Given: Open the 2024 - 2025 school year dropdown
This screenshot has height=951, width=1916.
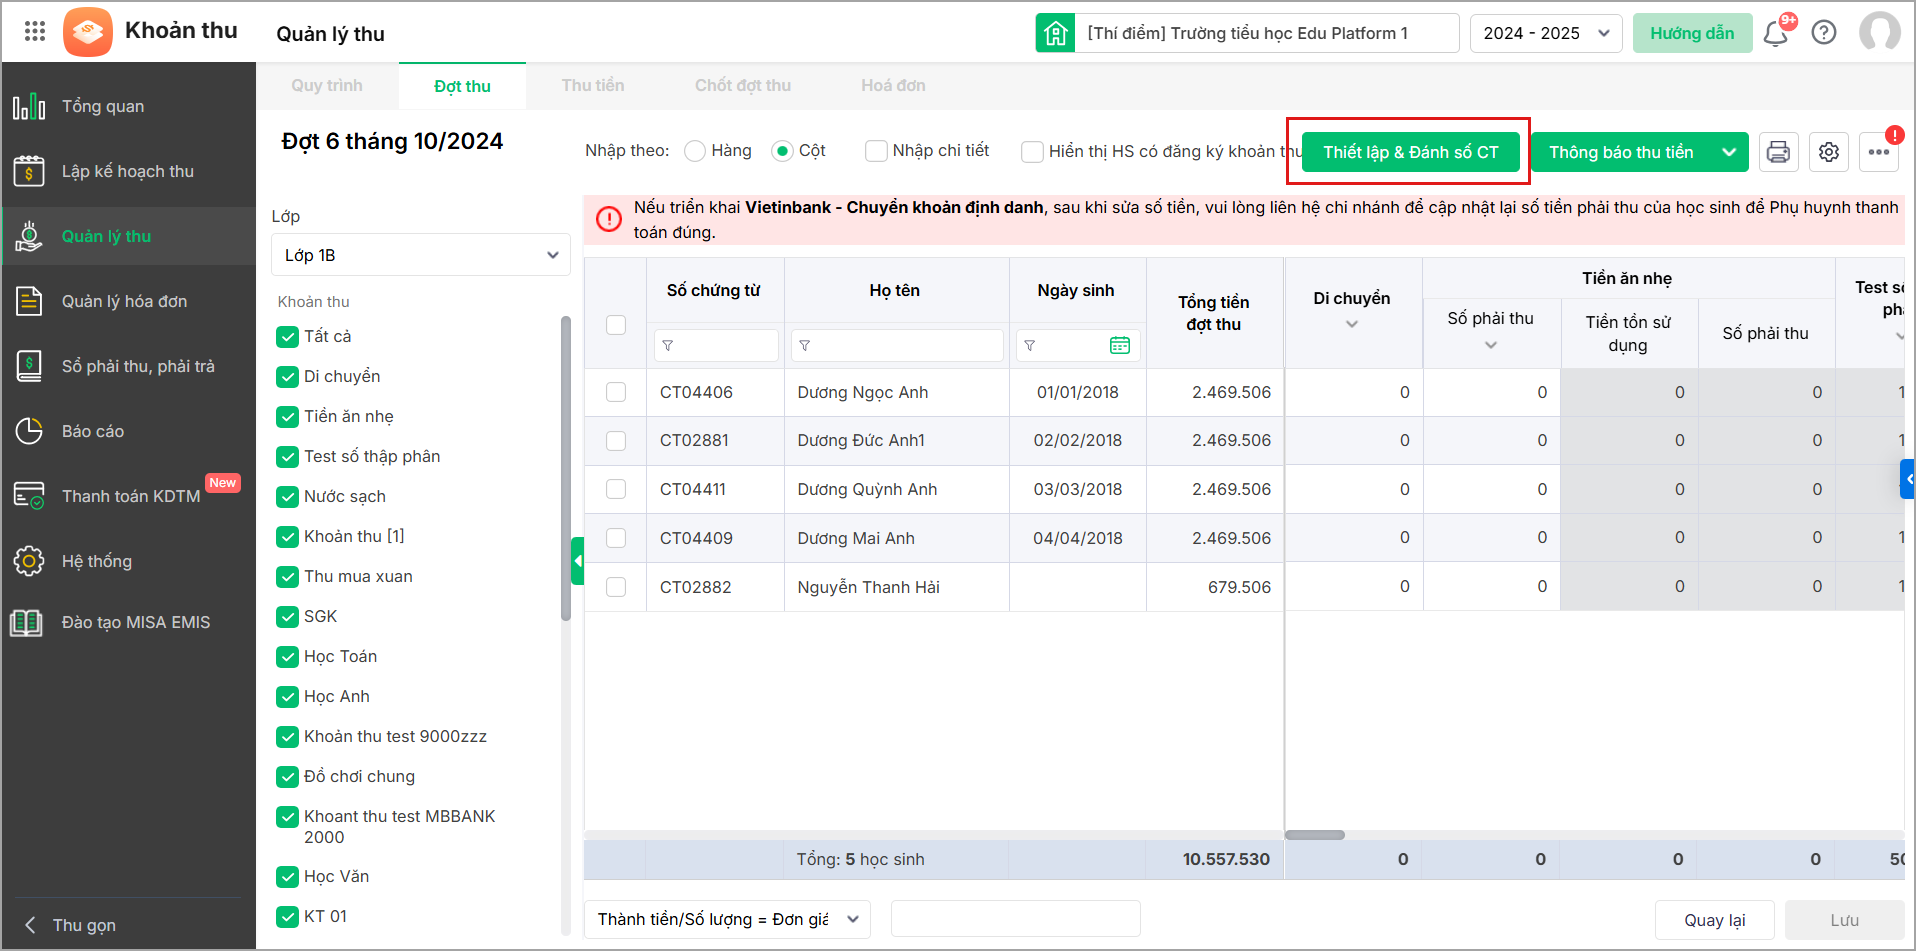Looking at the screenshot, I should click(1545, 33).
